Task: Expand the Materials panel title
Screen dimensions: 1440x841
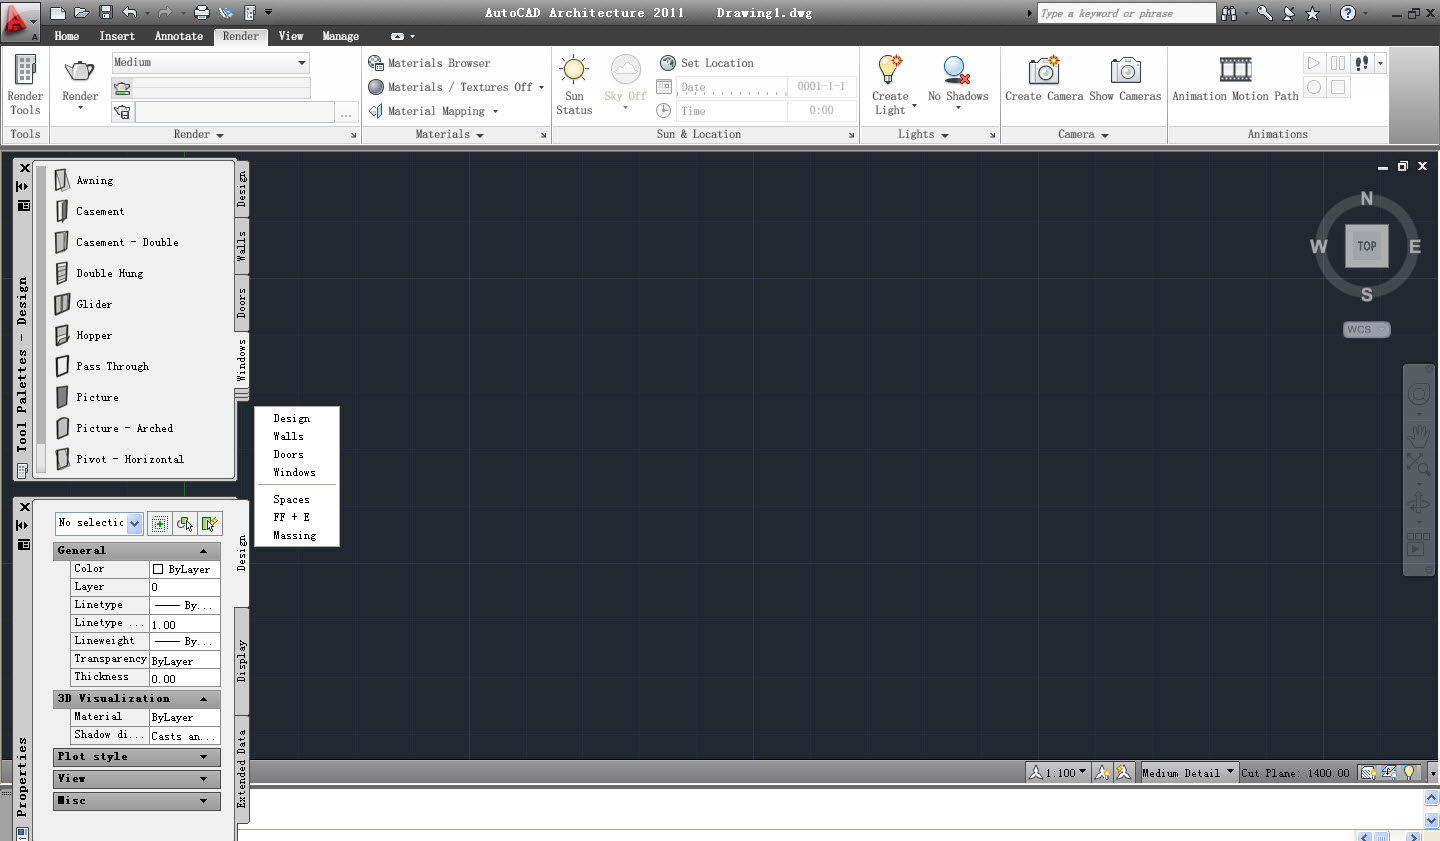Action: (x=450, y=134)
